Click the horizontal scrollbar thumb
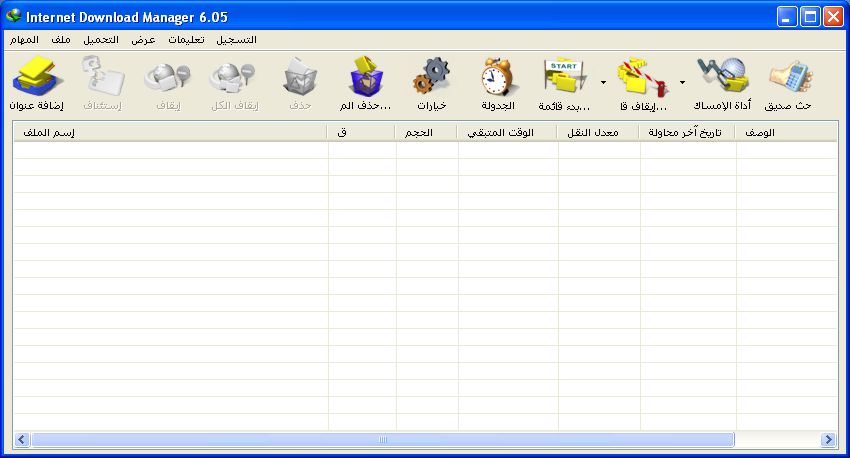Image resolution: width=850 pixels, height=458 pixels. pos(383,439)
